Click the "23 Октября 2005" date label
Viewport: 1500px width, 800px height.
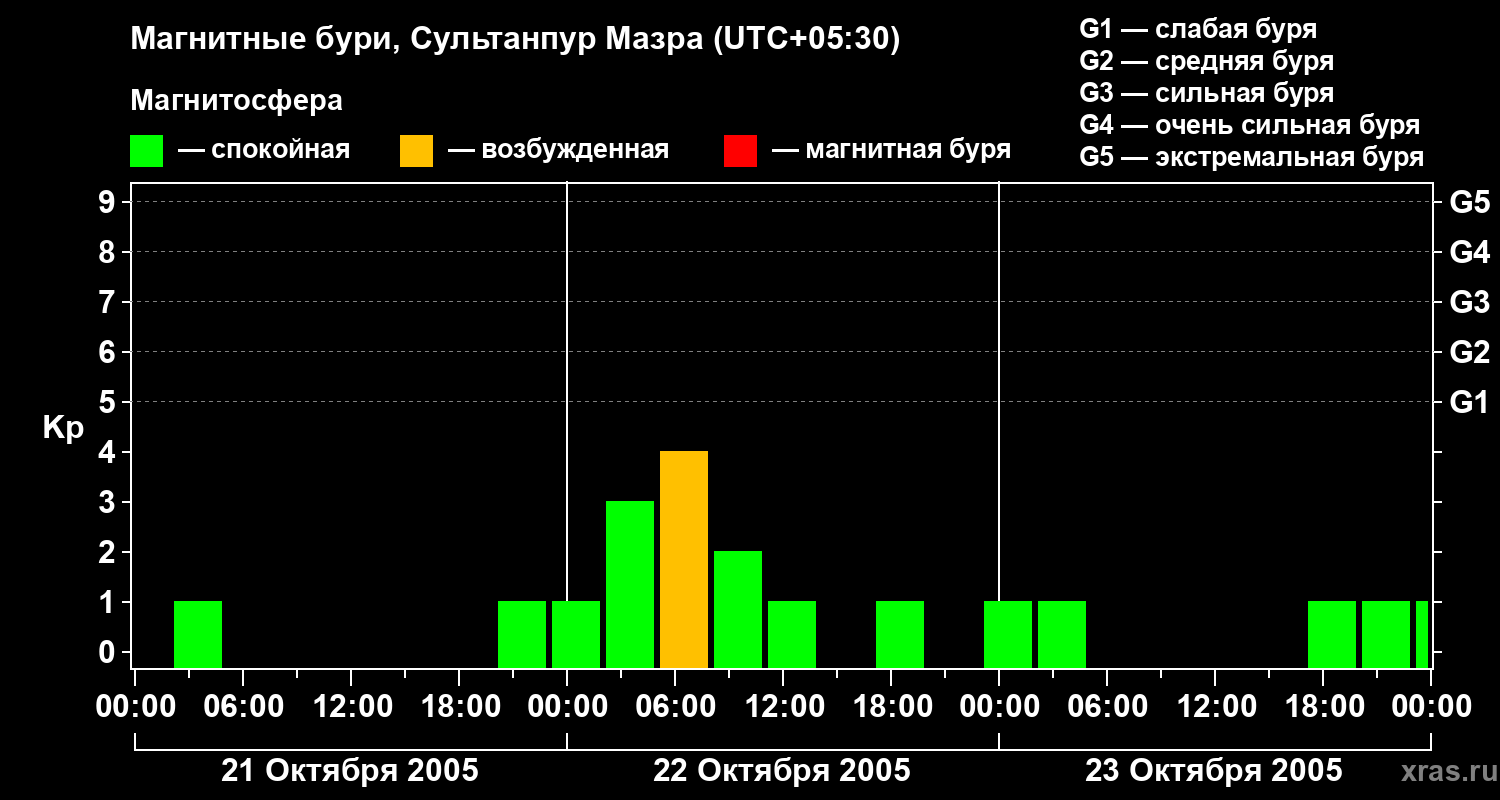pos(1214,771)
